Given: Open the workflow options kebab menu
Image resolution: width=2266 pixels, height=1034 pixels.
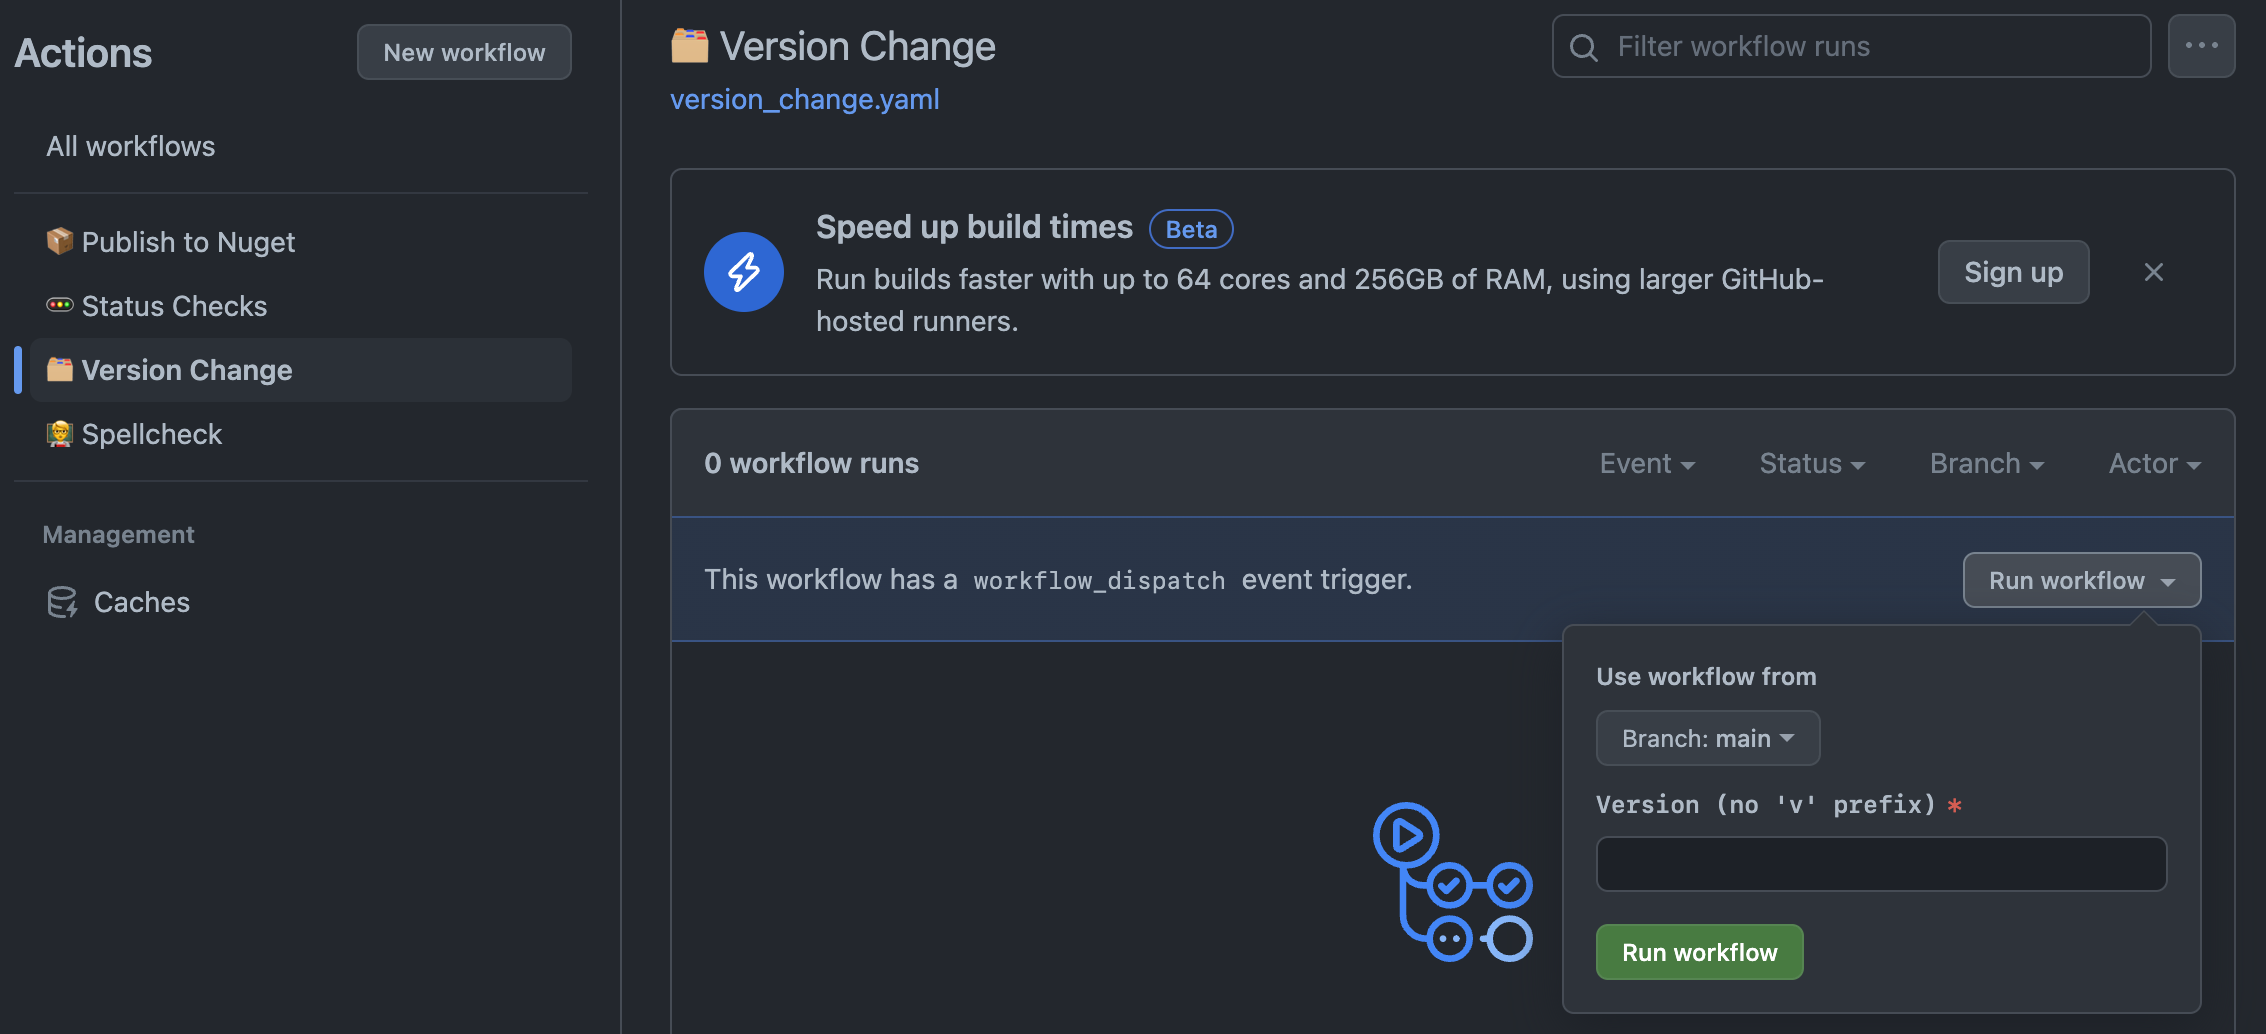Looking at the screenshot, I should pyautogui.click(x=2201, y=46).
